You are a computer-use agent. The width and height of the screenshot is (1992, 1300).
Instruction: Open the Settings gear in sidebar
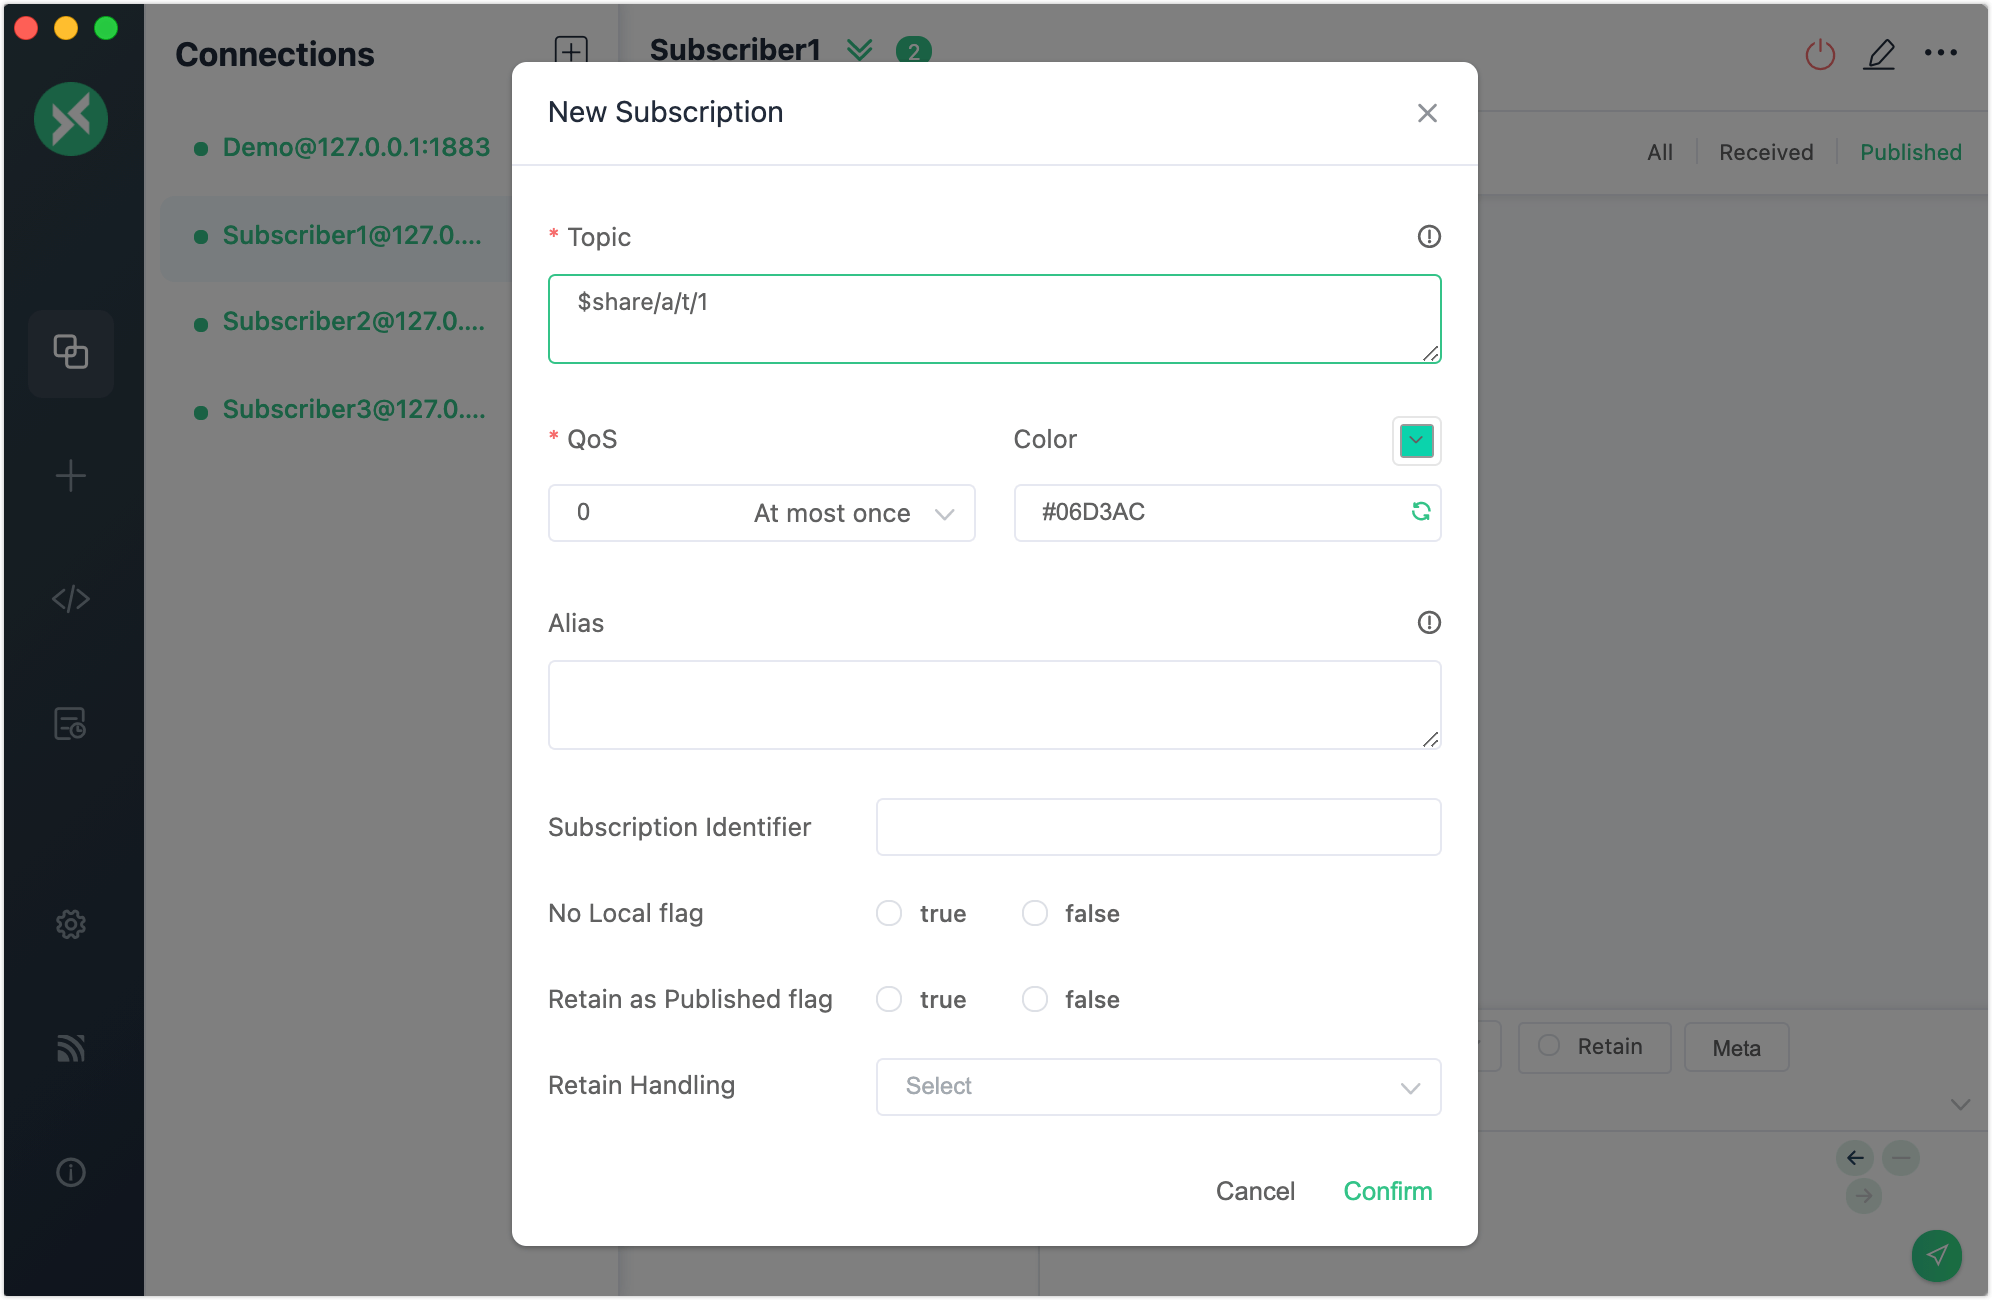coord(71,924)
